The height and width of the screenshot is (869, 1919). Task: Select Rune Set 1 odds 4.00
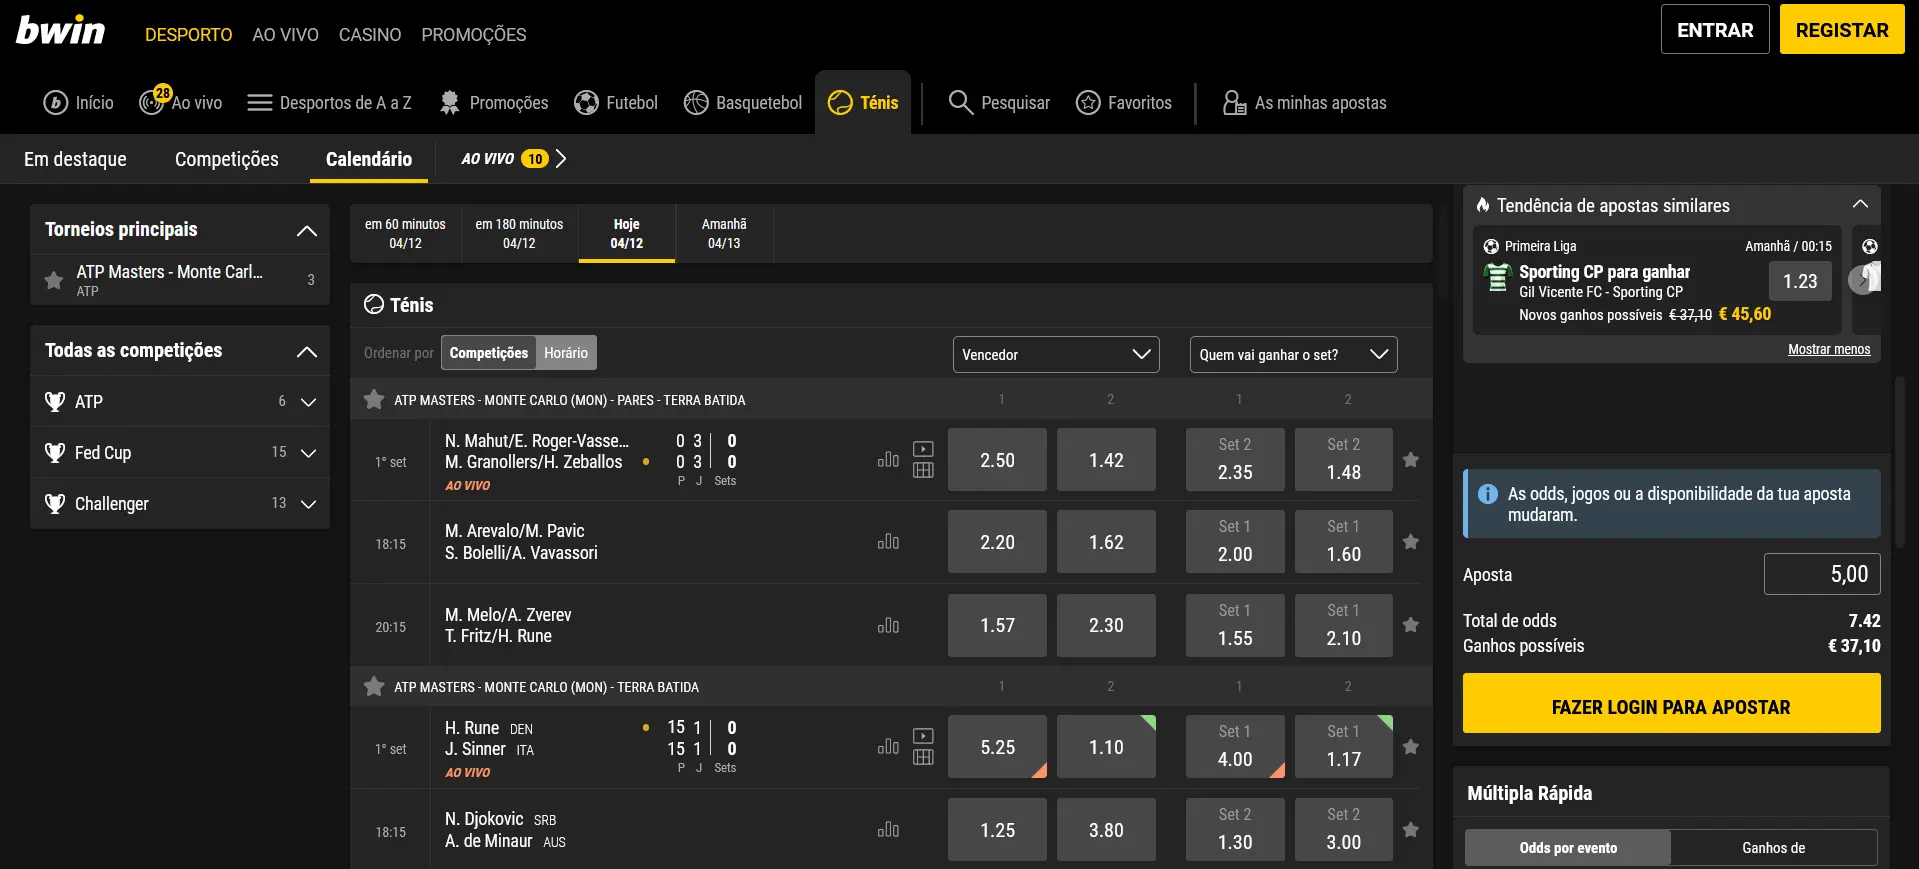tap(1235, 747)
